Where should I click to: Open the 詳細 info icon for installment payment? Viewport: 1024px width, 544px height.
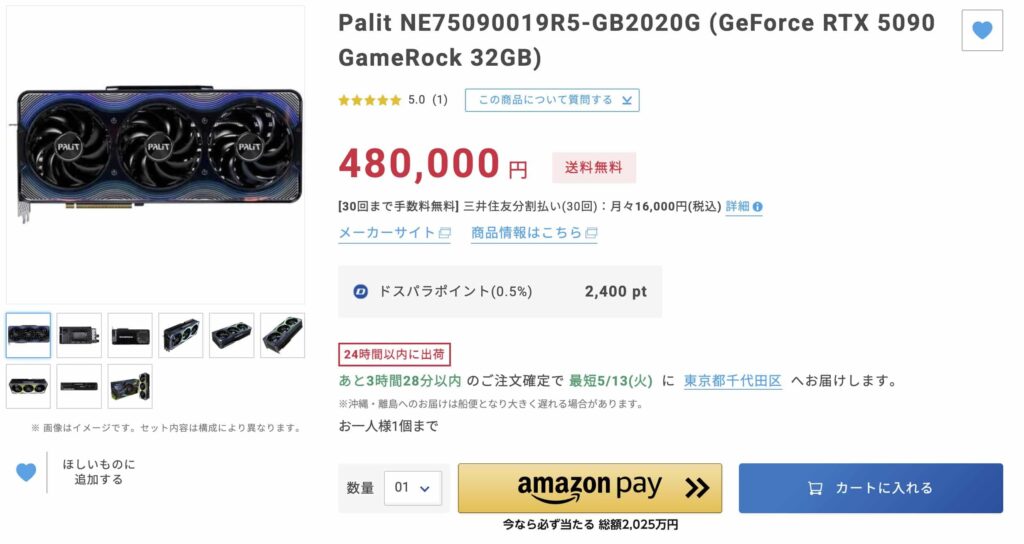click(758, 206)
